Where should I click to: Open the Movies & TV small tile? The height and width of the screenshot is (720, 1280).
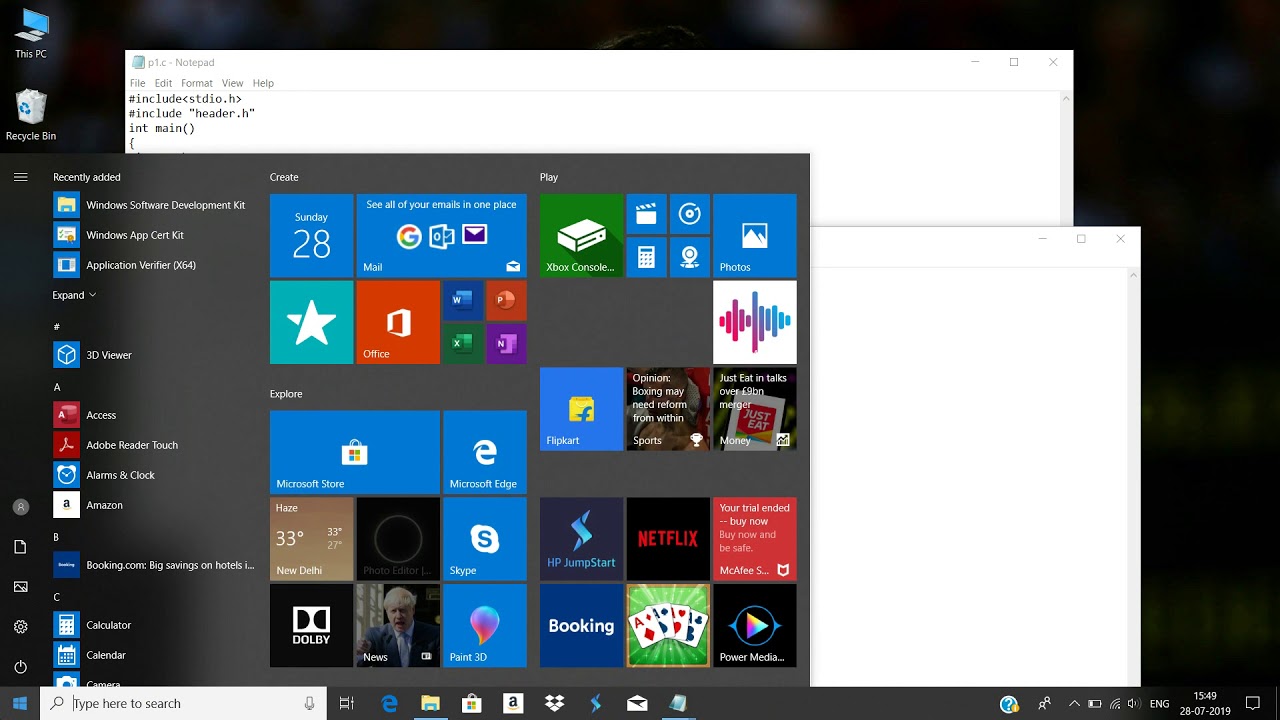(647, 214)
